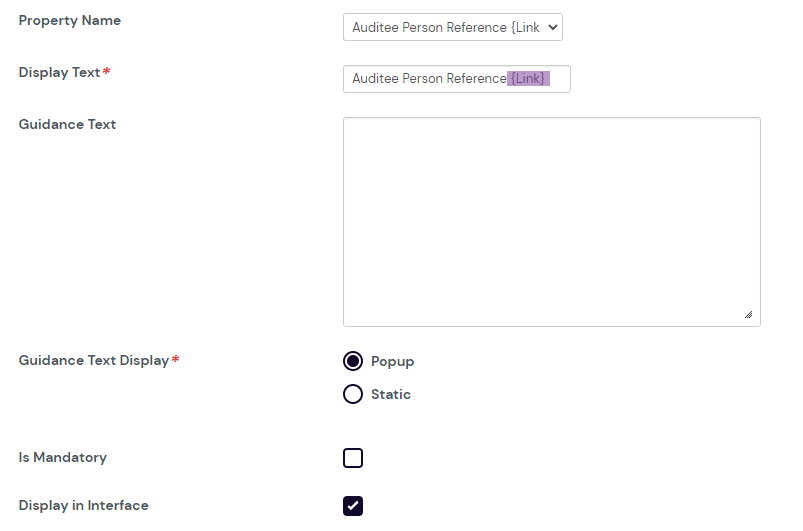Click the Is Mandatory label

tap(63, 458)
